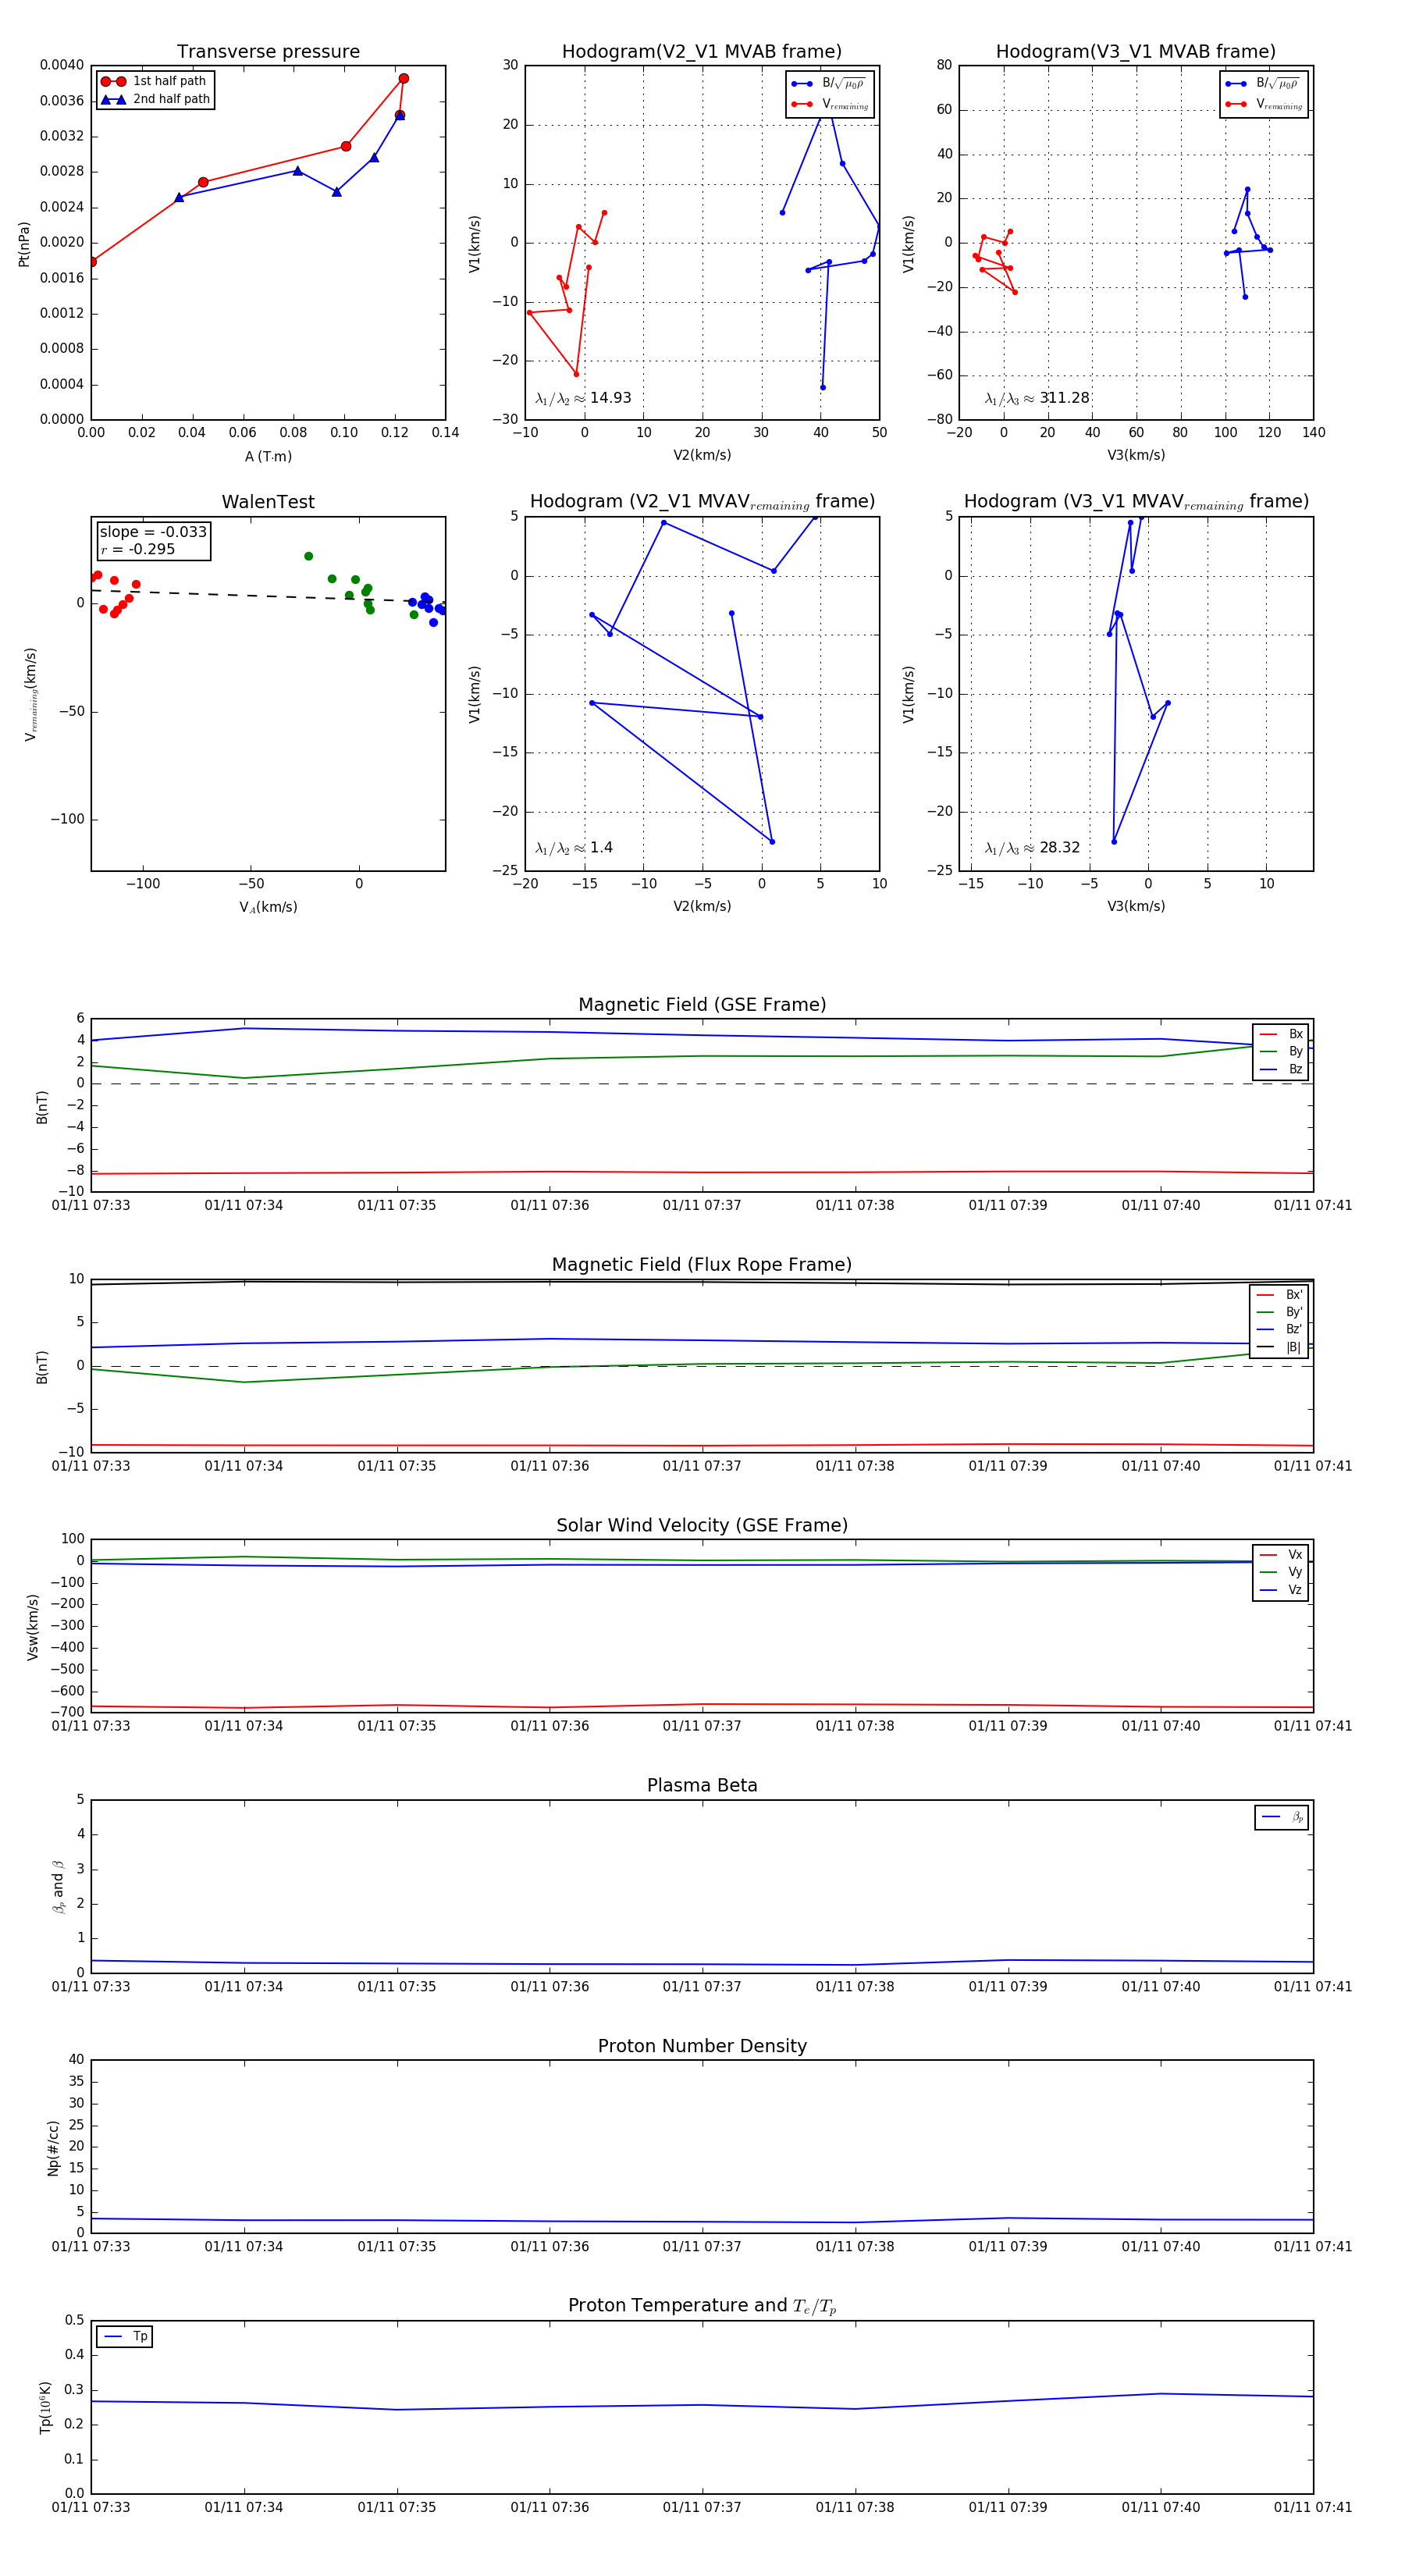Click the 'B/√μ0ρ' legend entry in V2_V1 MVAB hodogram
This screenshot has height=2576, width=1405.
(830, 84)
